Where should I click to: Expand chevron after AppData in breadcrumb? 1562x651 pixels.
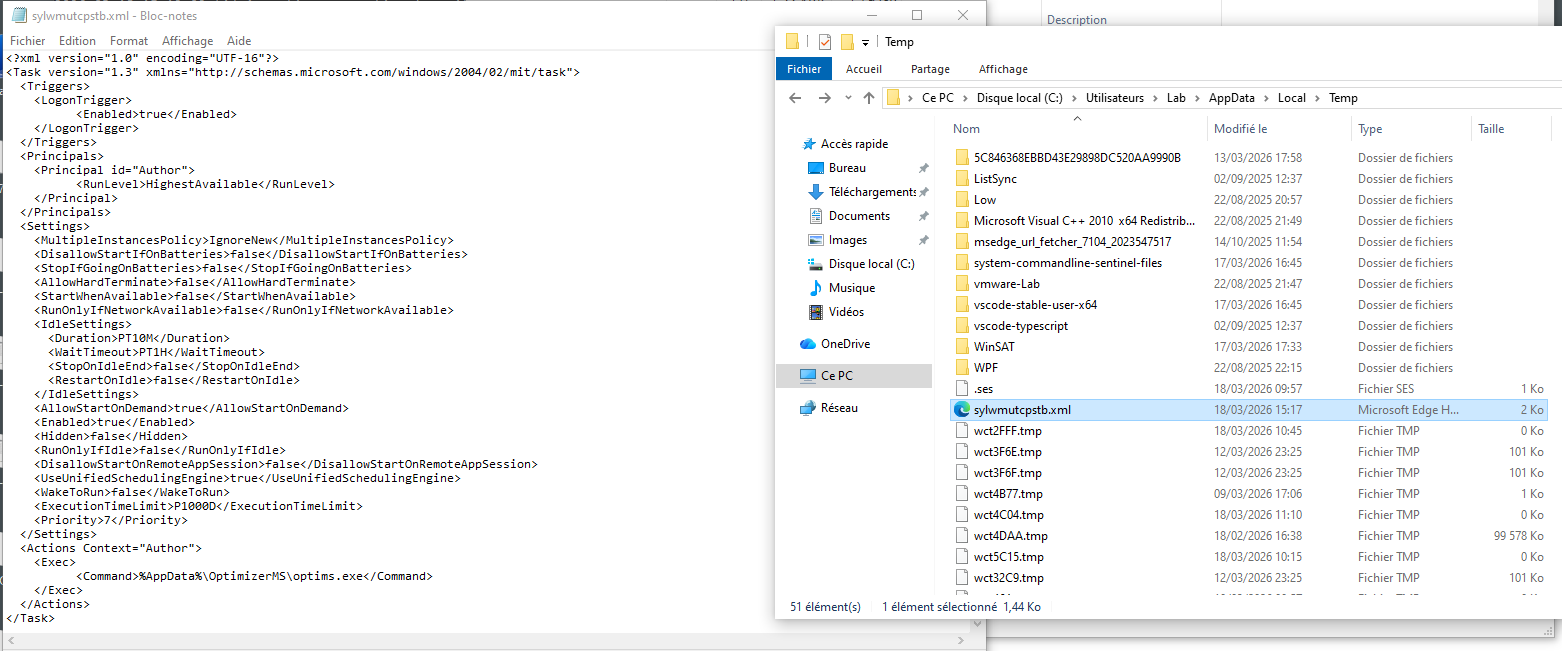pos(1267,98)
